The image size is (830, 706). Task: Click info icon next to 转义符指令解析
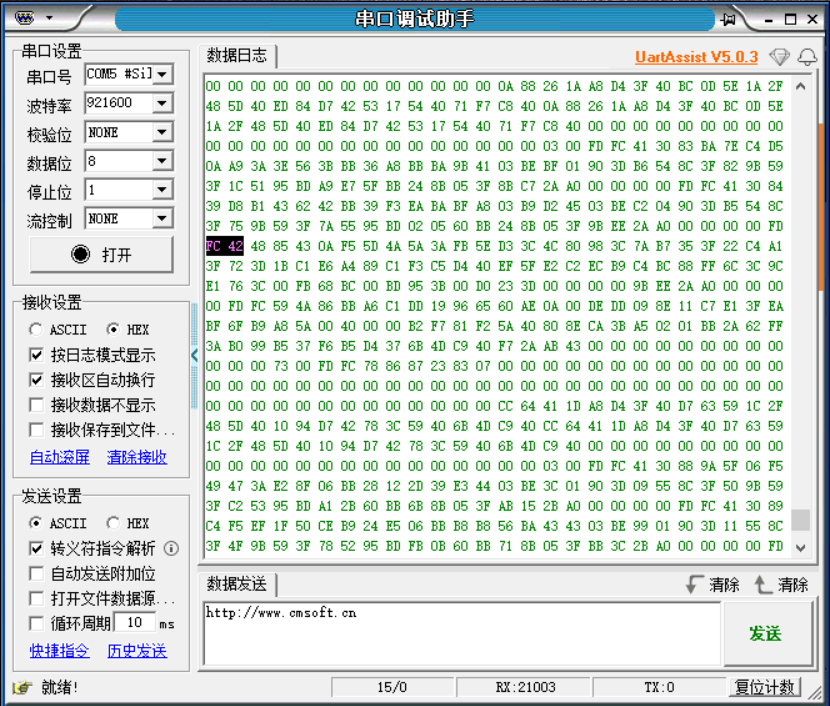point(171,548)
